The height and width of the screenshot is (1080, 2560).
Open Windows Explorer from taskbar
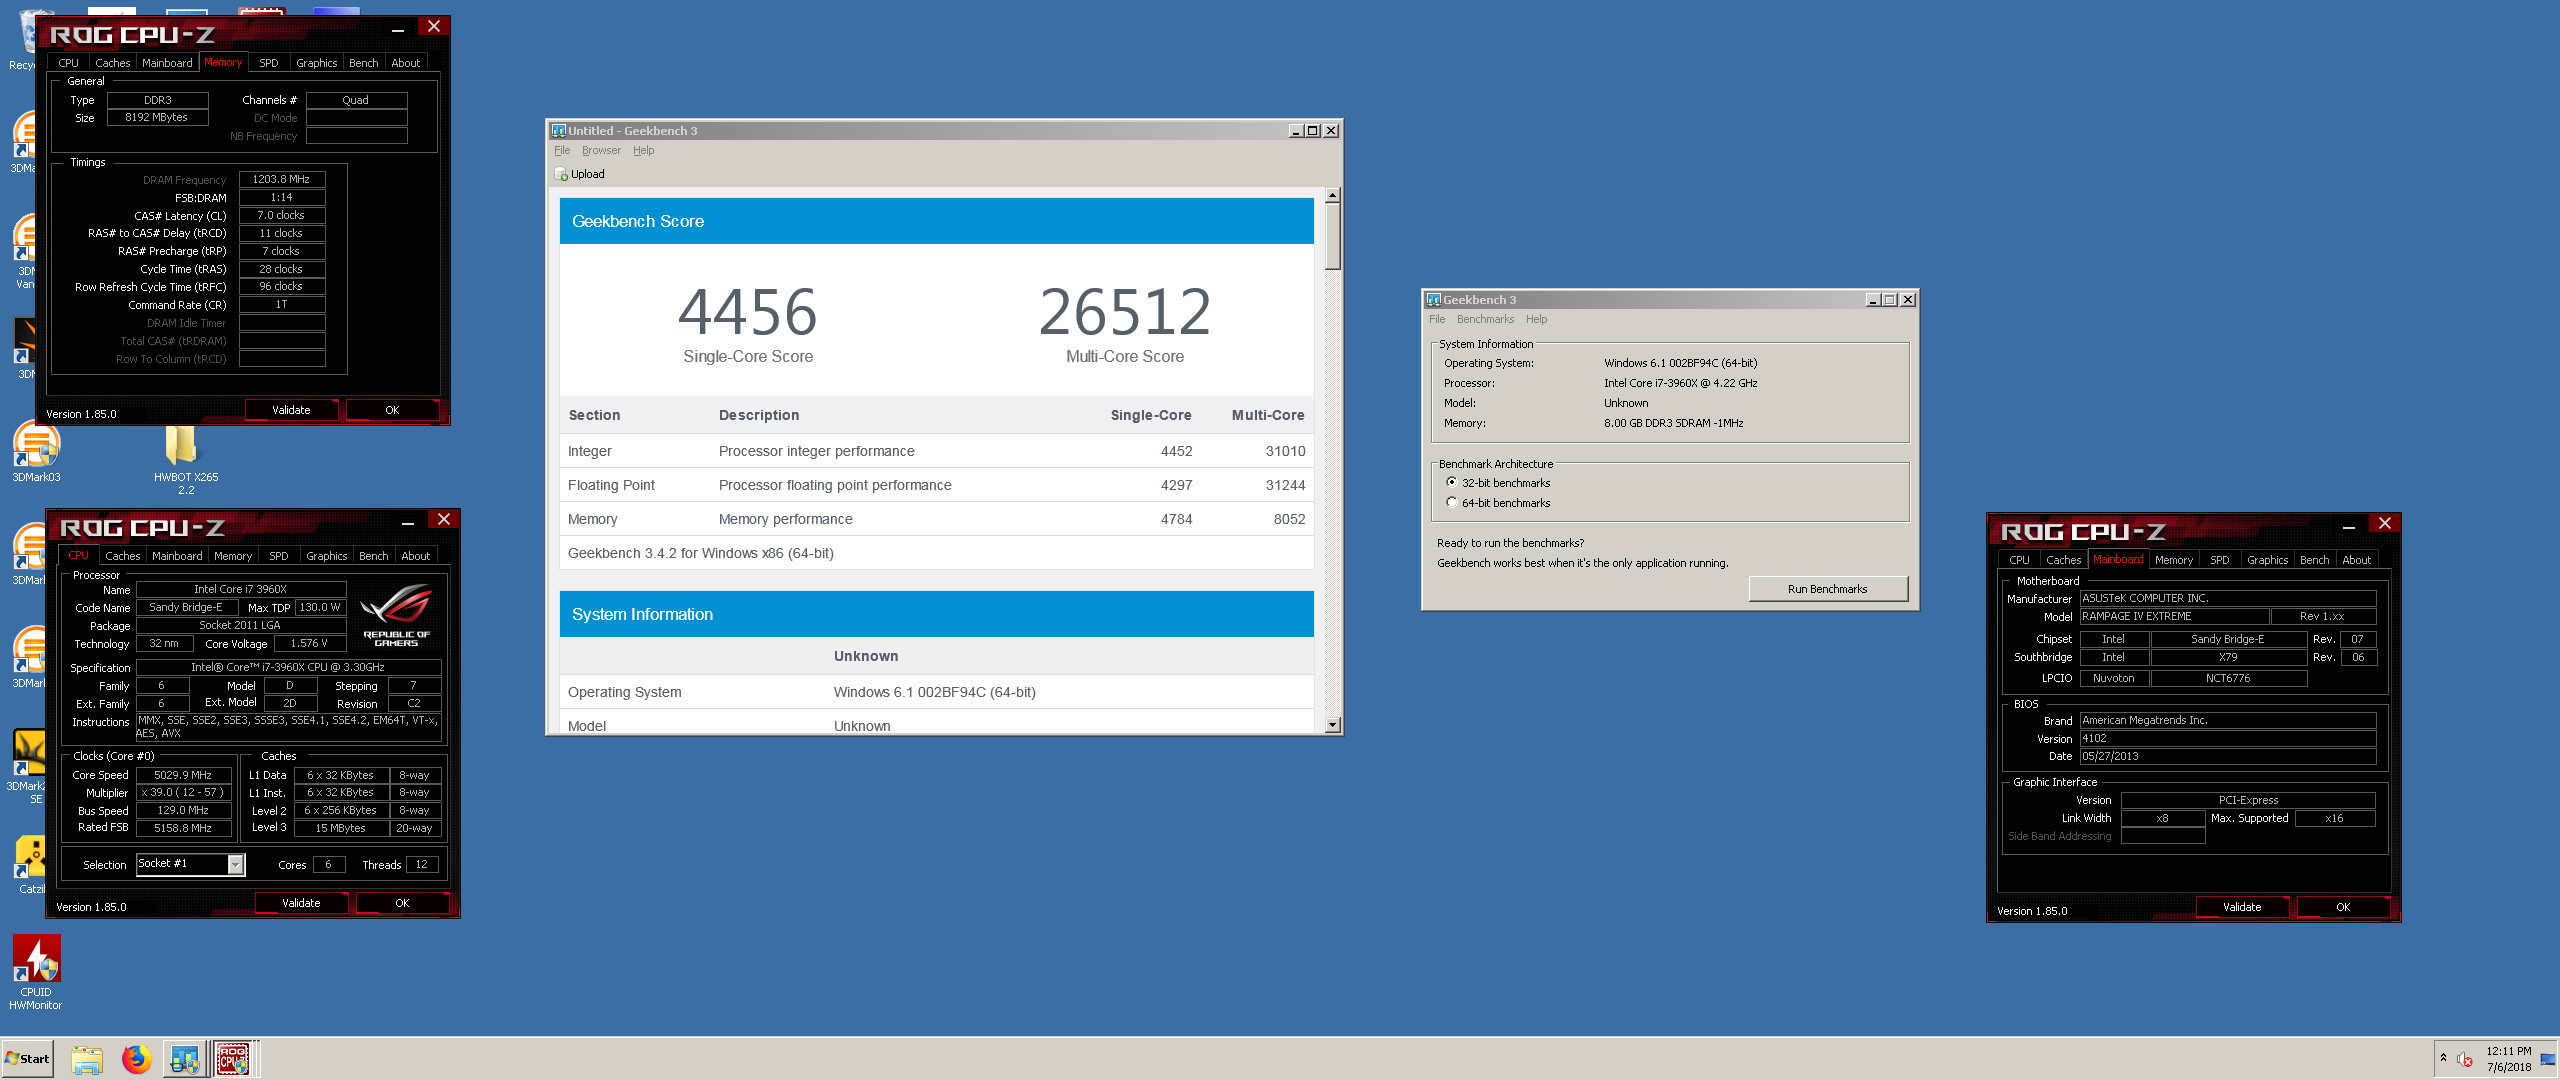coord(87,1059)
